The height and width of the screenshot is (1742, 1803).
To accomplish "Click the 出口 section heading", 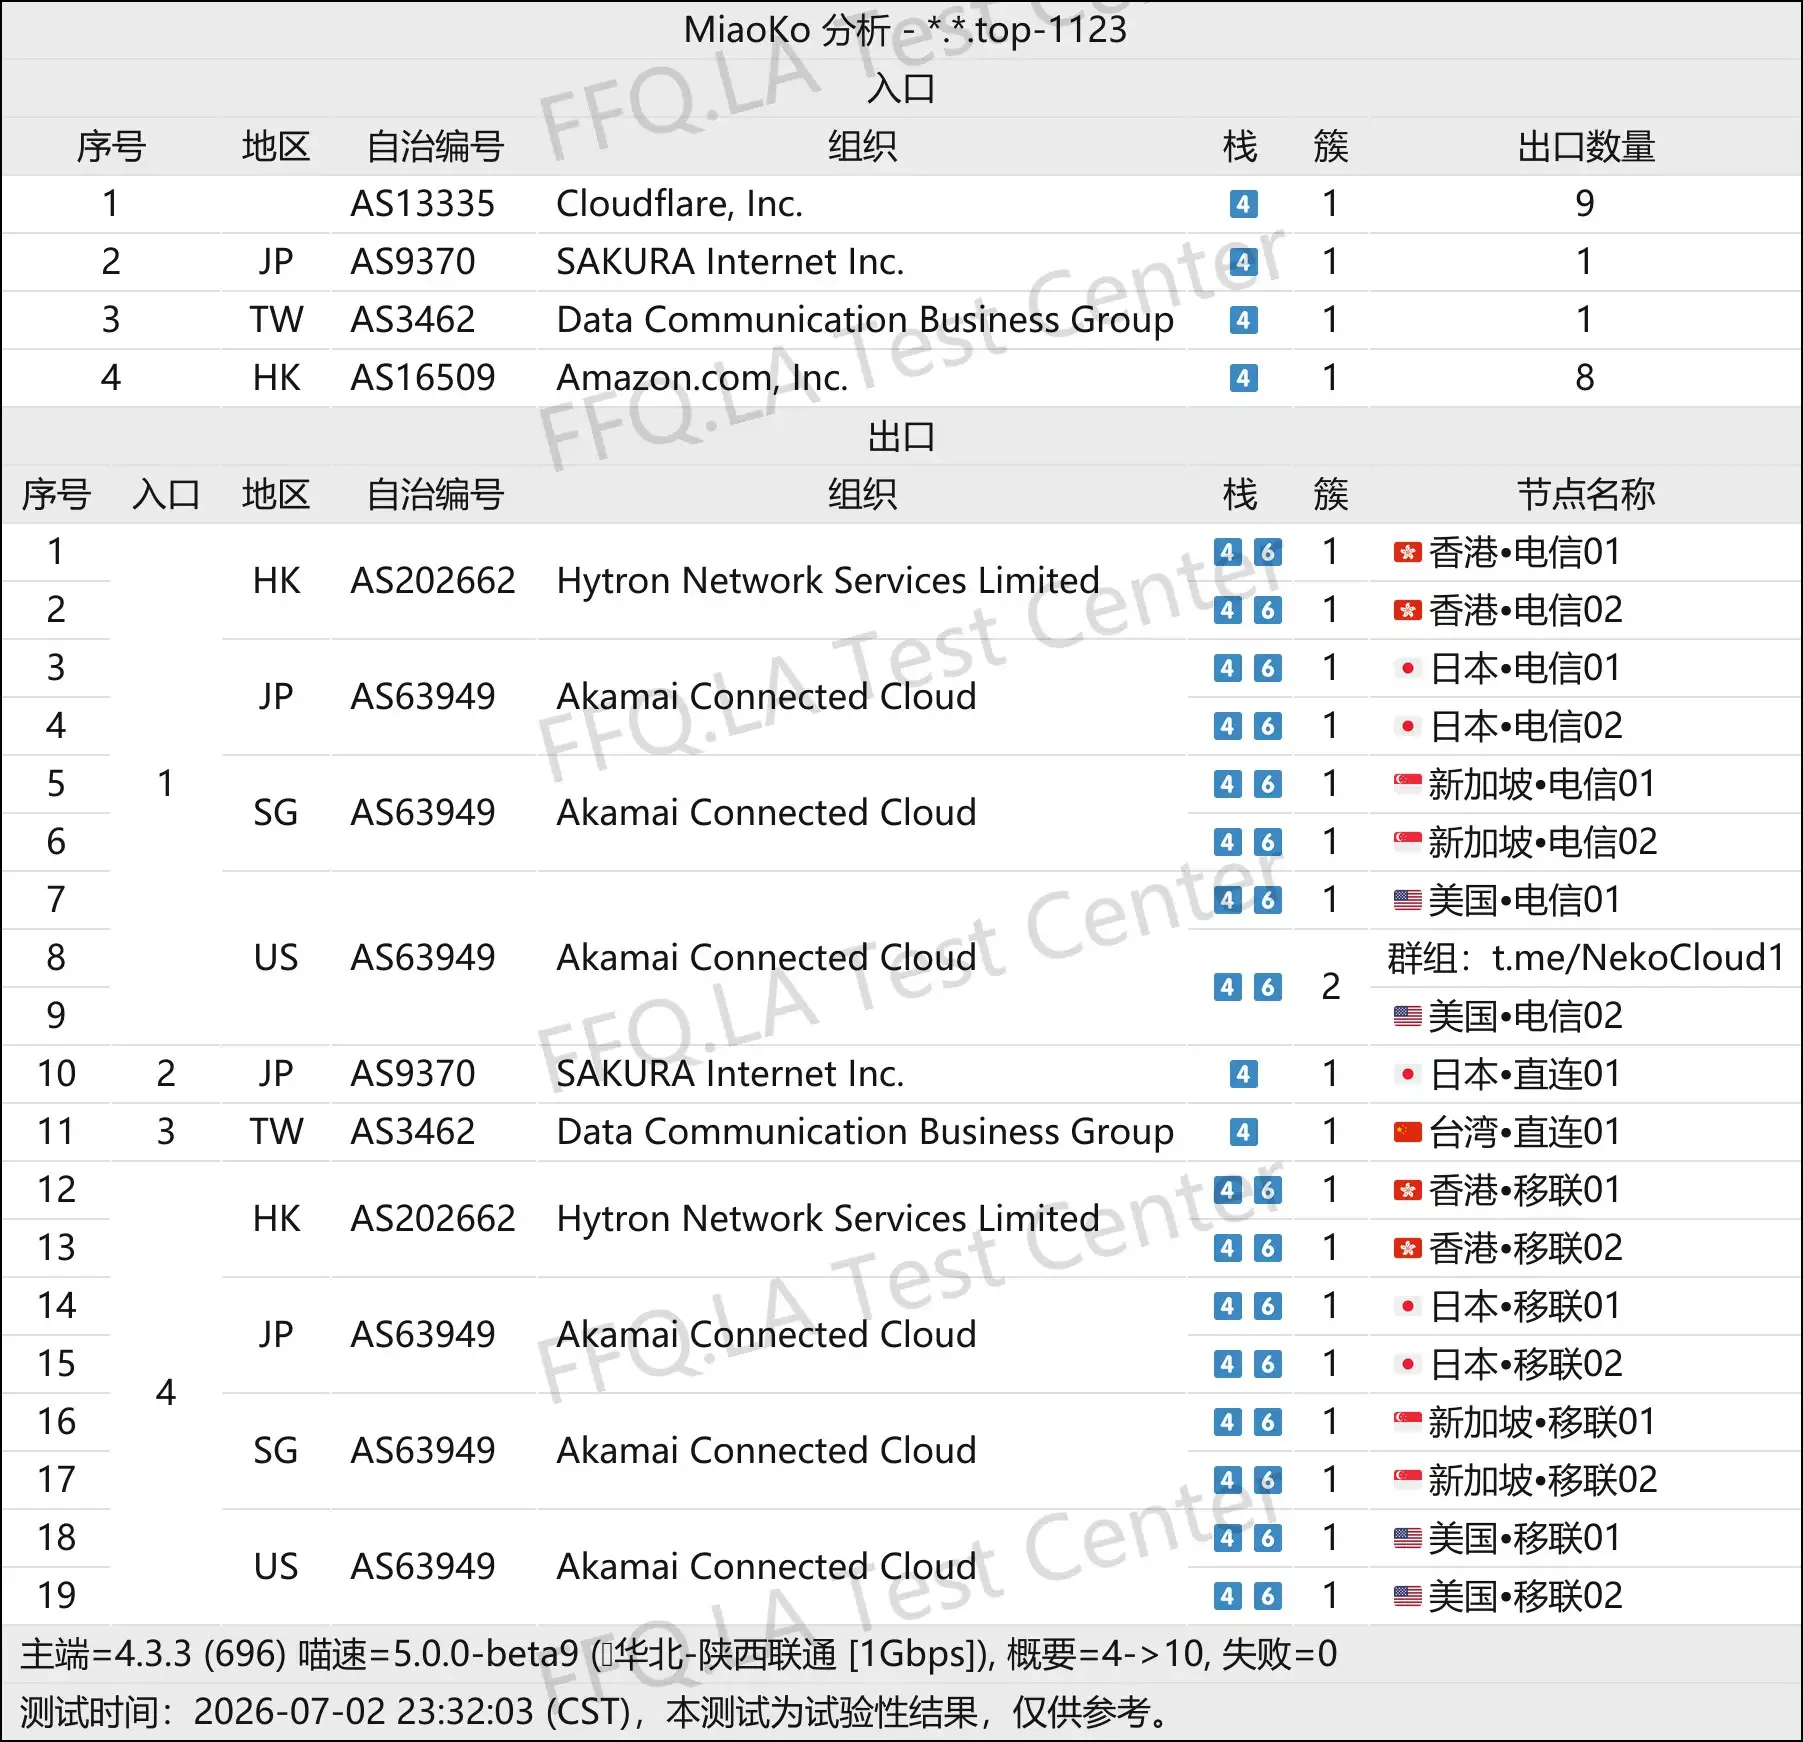I will 902,436.
